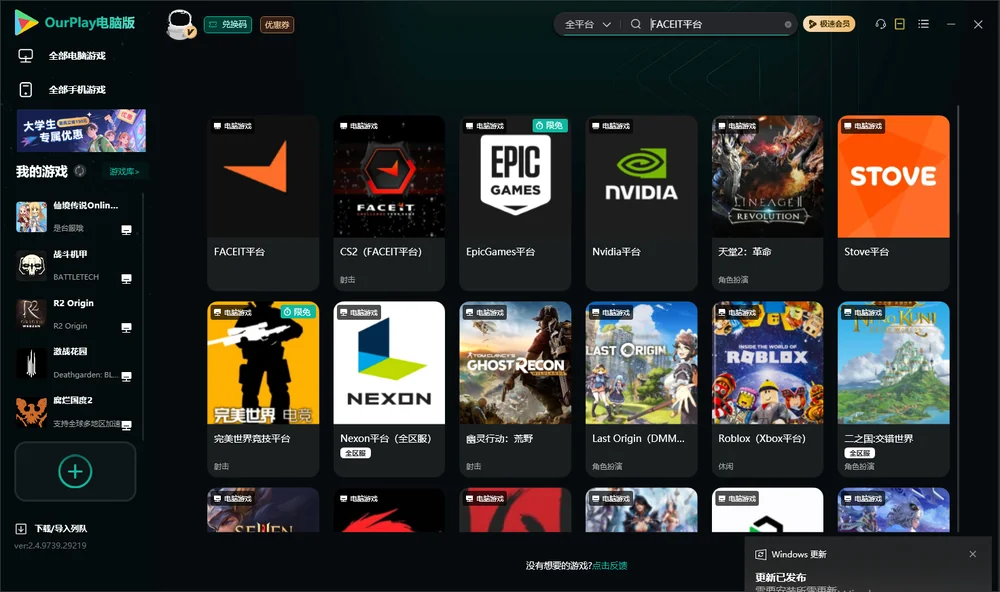Viewport: 1000px width, 592px height.
Task: Open the Windows 更新 notification title
Action: (798, 554)
